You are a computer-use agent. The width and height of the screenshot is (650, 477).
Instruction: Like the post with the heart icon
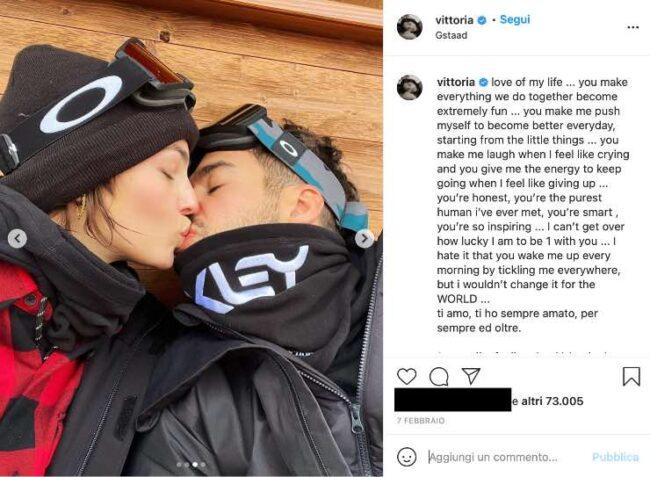(406, 376)
